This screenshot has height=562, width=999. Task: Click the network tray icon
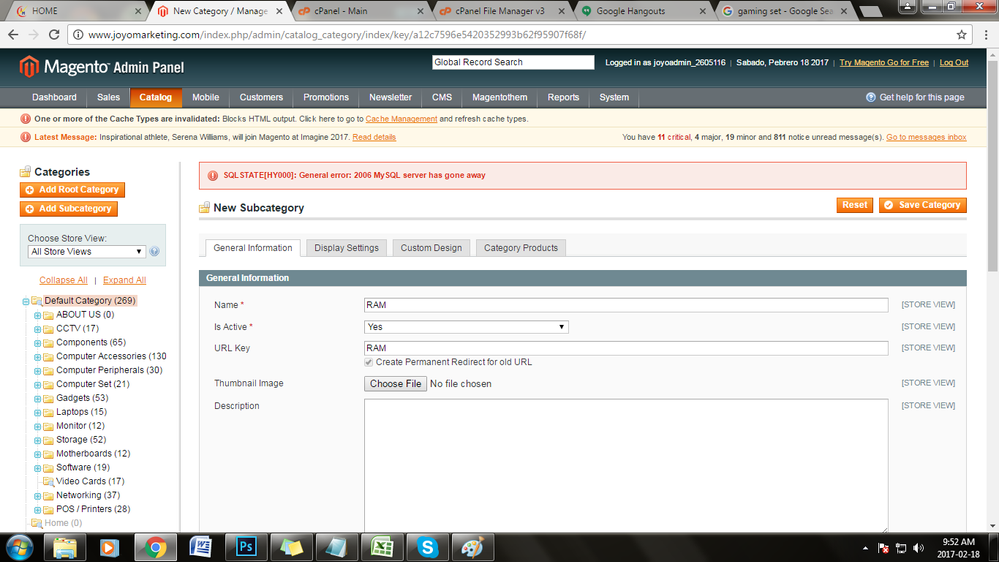(901, 548)
